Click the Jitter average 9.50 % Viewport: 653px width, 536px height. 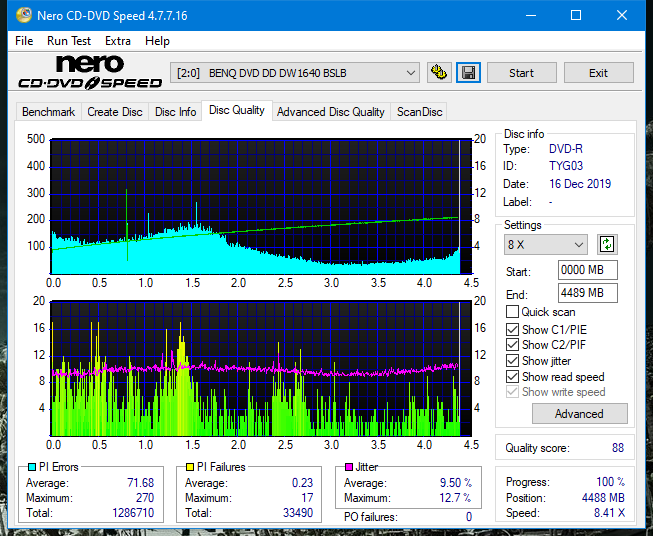456,483
